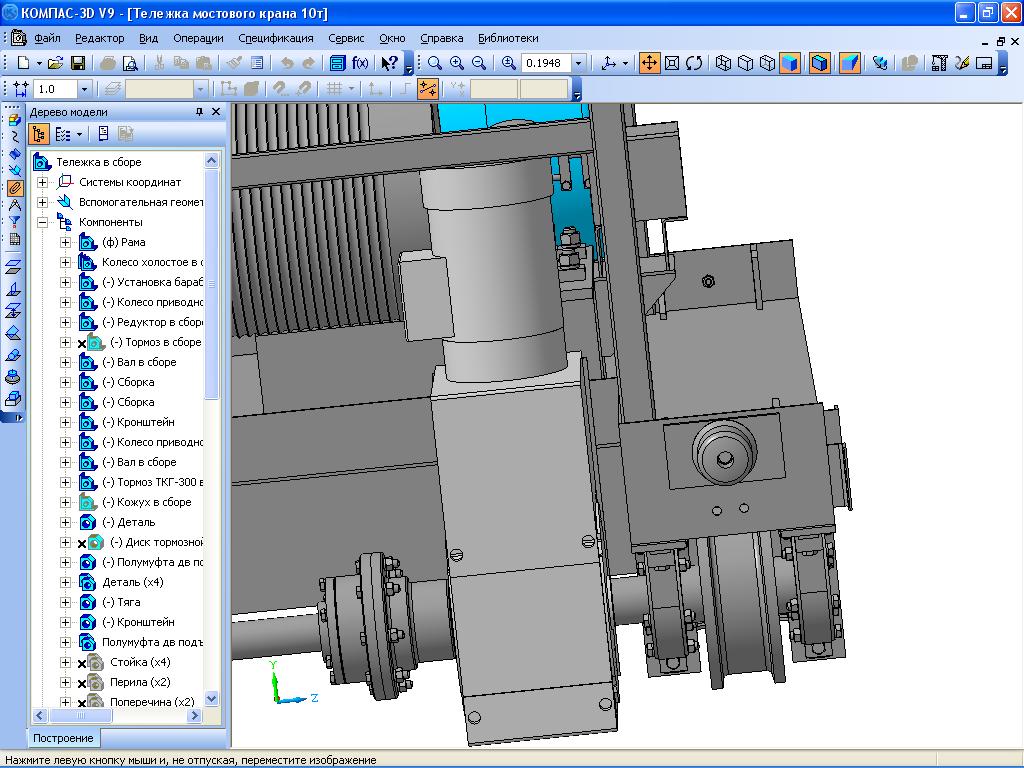Click the Show All fit-view icon
Screen dimensions: 1024x768
[672, 63]
